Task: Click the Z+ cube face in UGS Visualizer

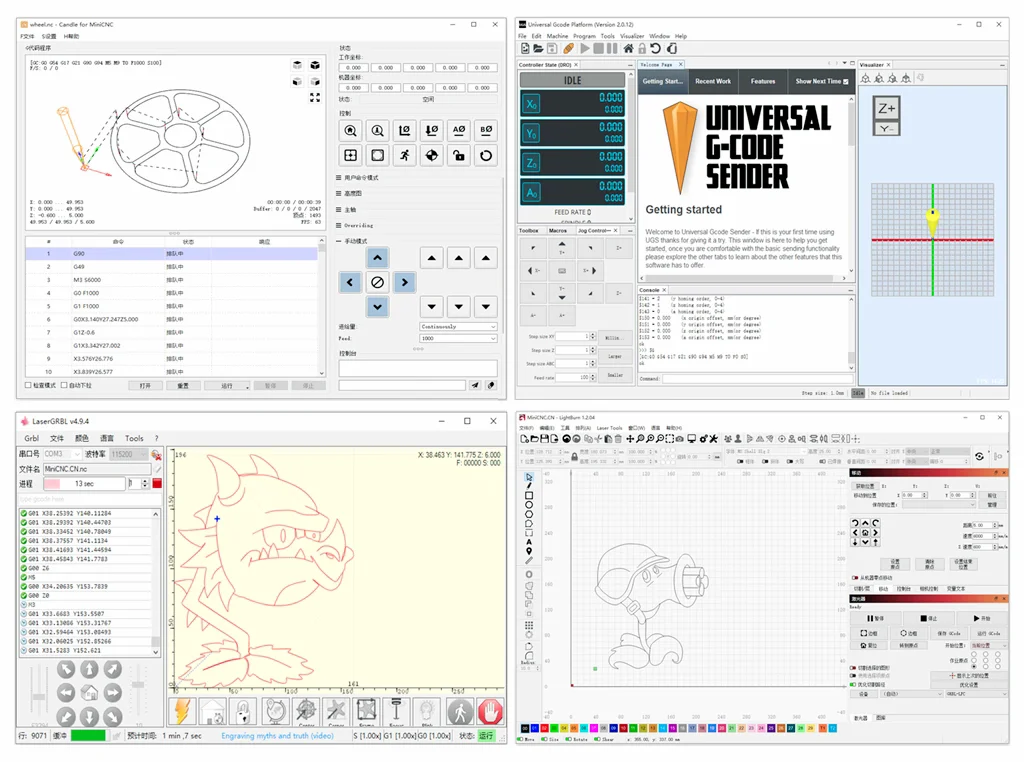Action: coord(887,108)
